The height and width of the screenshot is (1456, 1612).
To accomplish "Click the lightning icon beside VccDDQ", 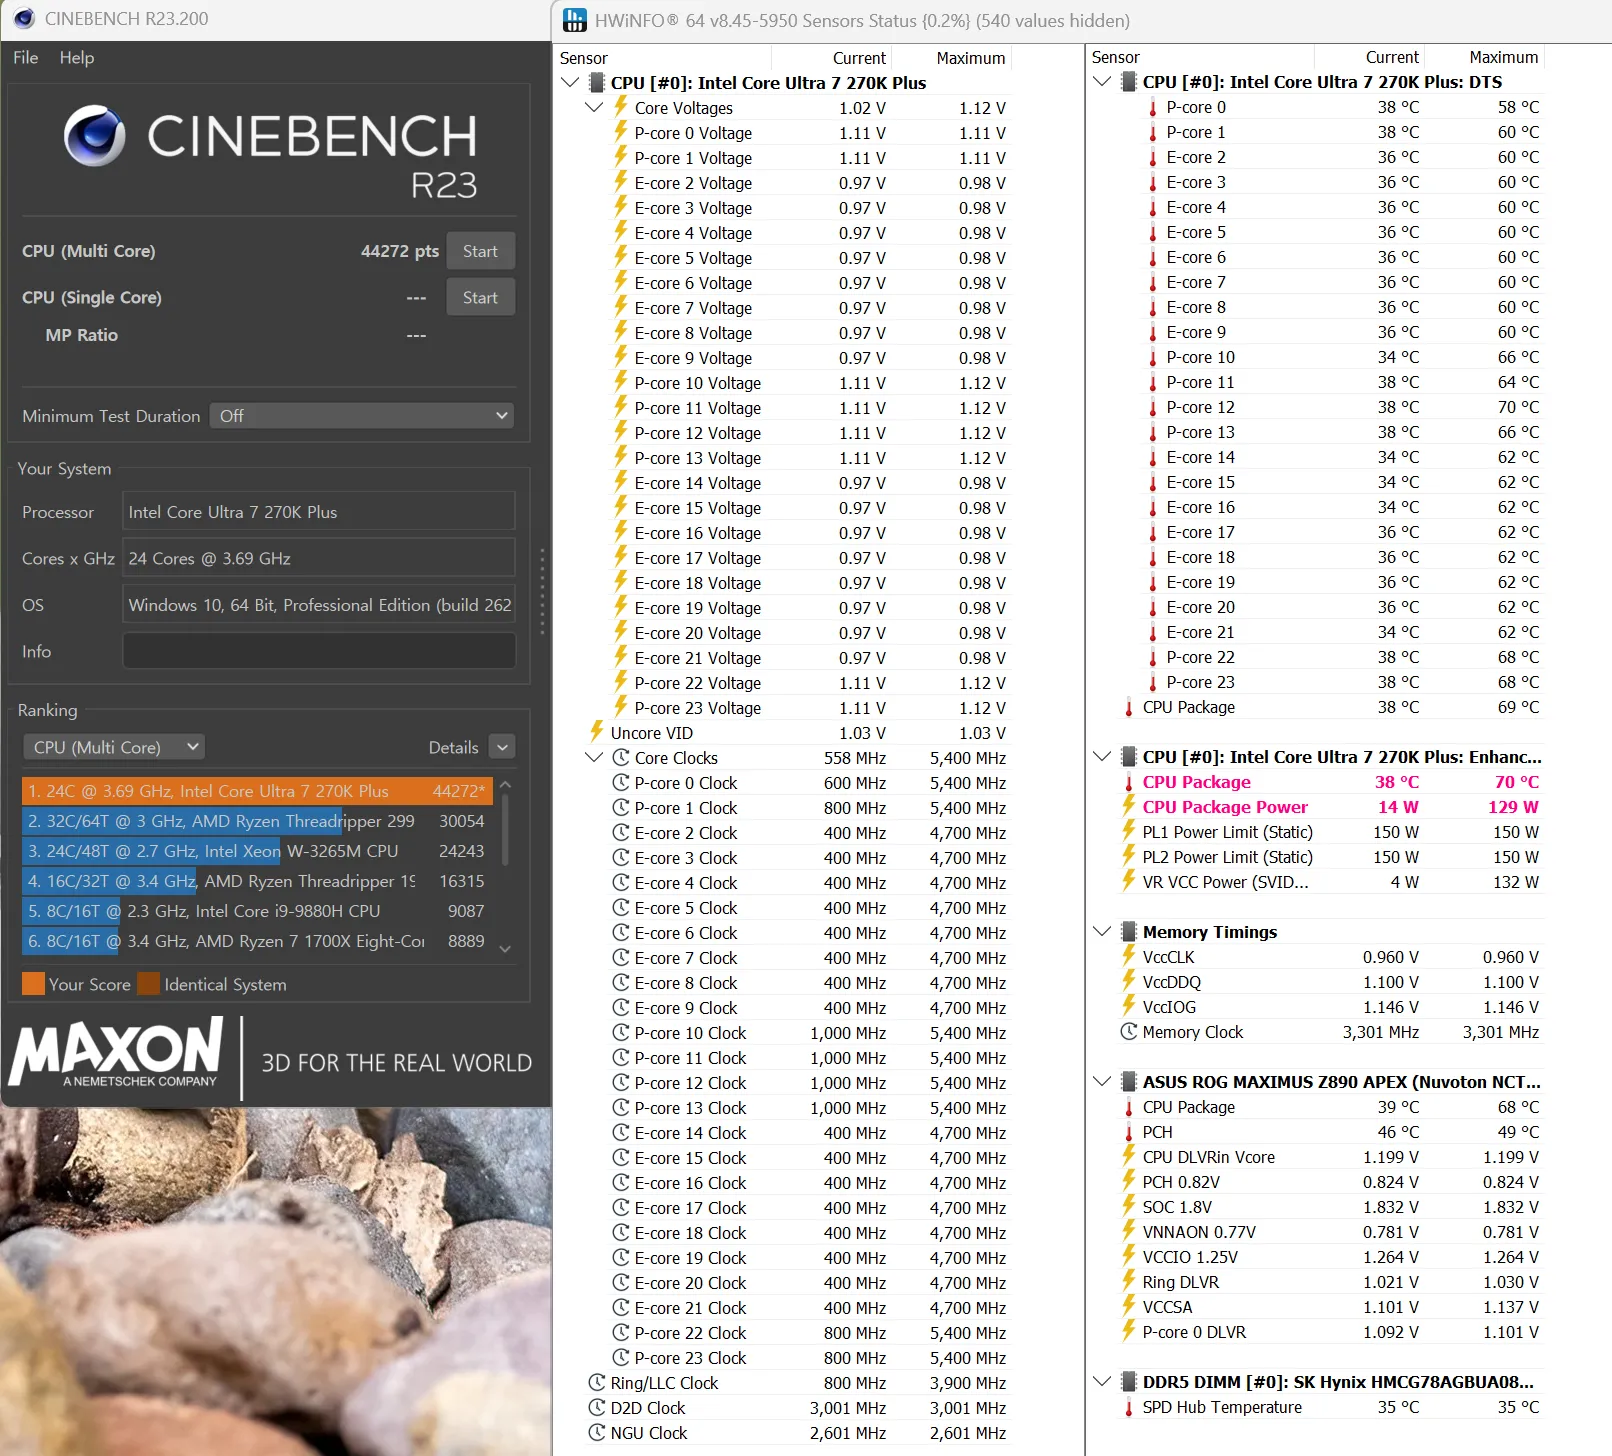I will coord(1129,981).
